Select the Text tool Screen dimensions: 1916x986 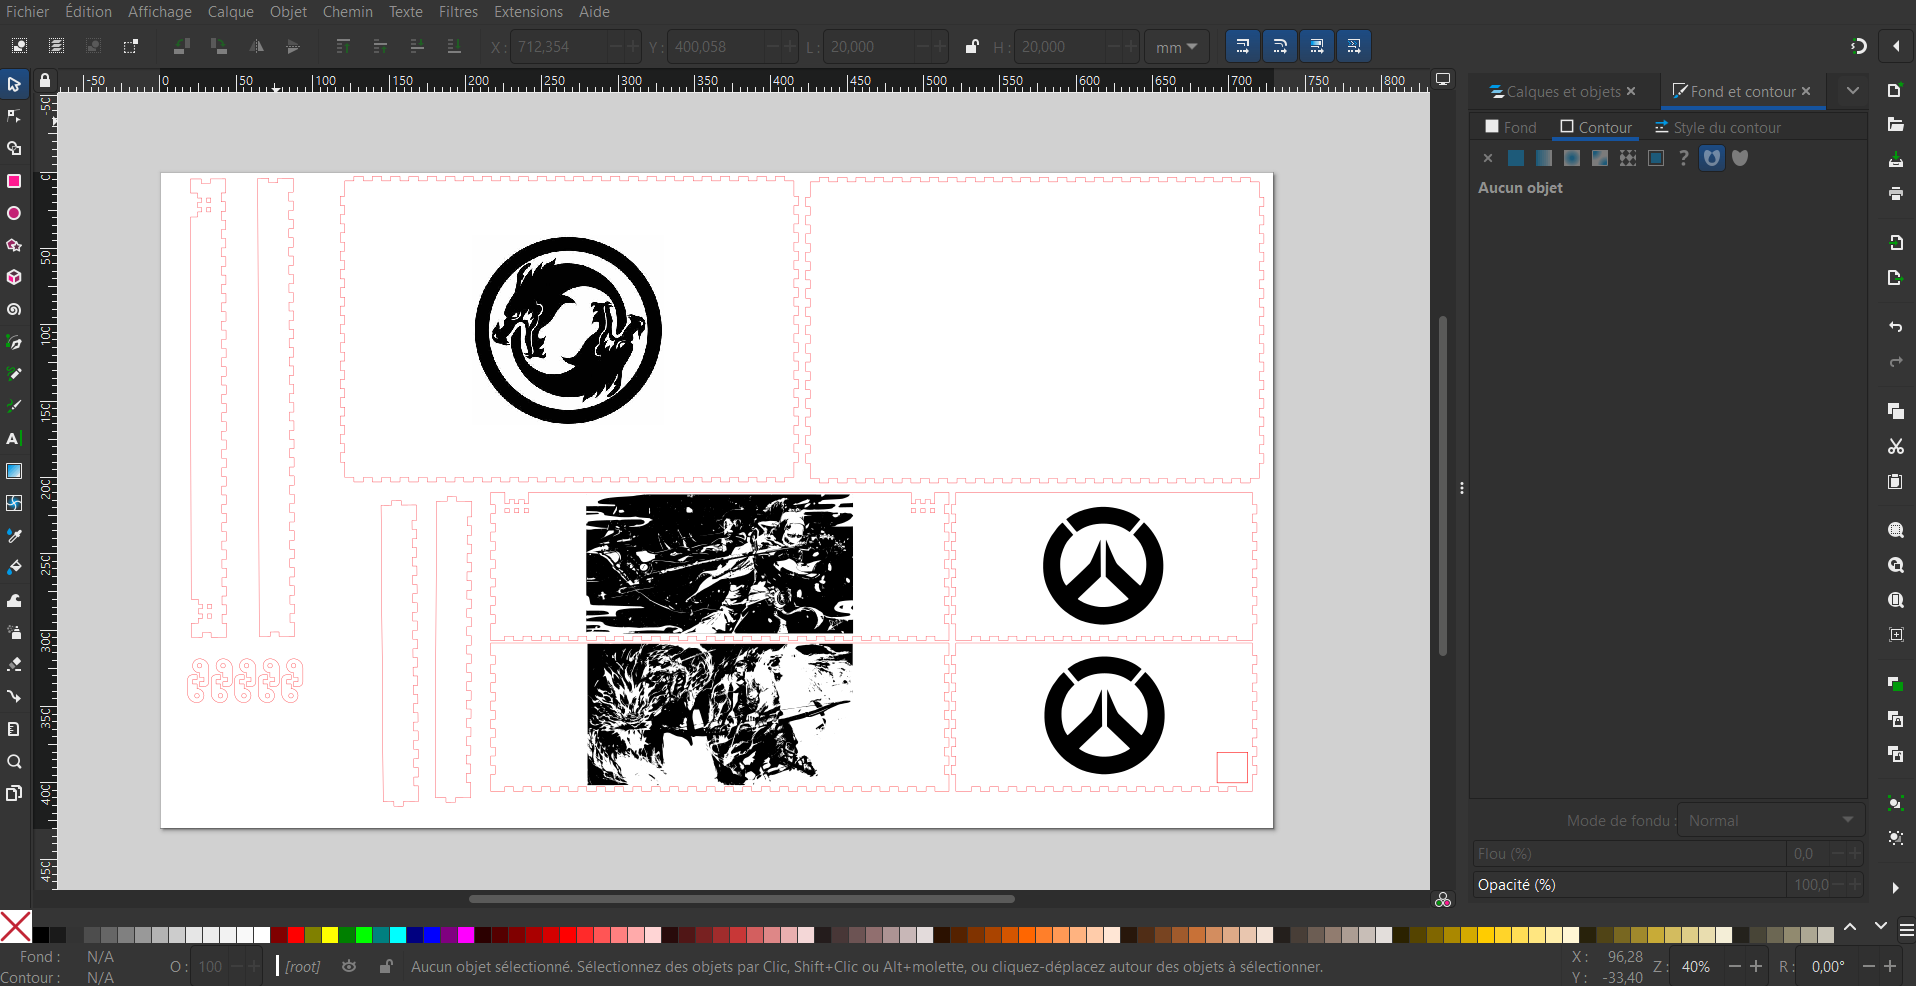pyautogui.click(x=14, y=438)
